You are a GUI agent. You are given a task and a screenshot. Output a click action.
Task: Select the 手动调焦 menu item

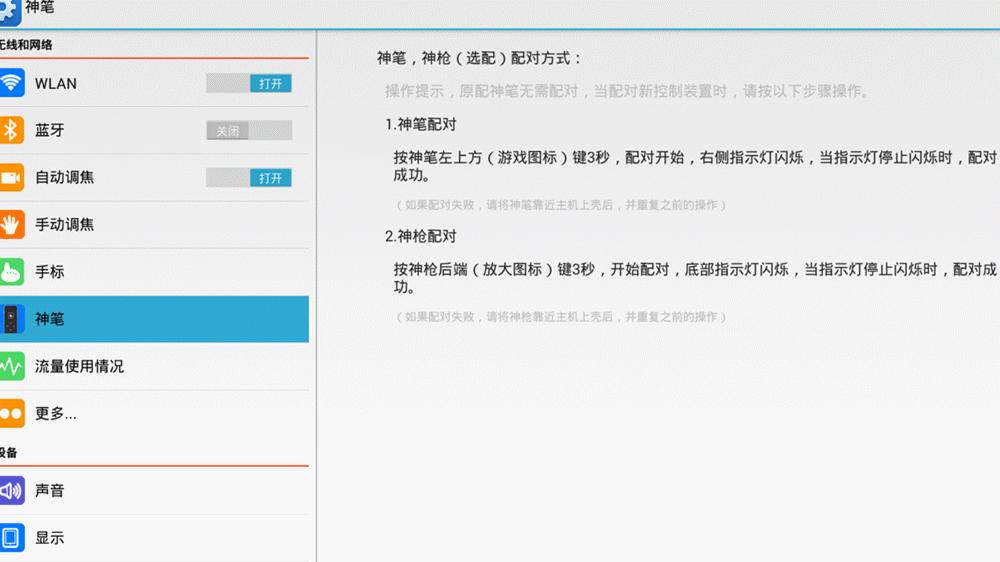point(154,225)
